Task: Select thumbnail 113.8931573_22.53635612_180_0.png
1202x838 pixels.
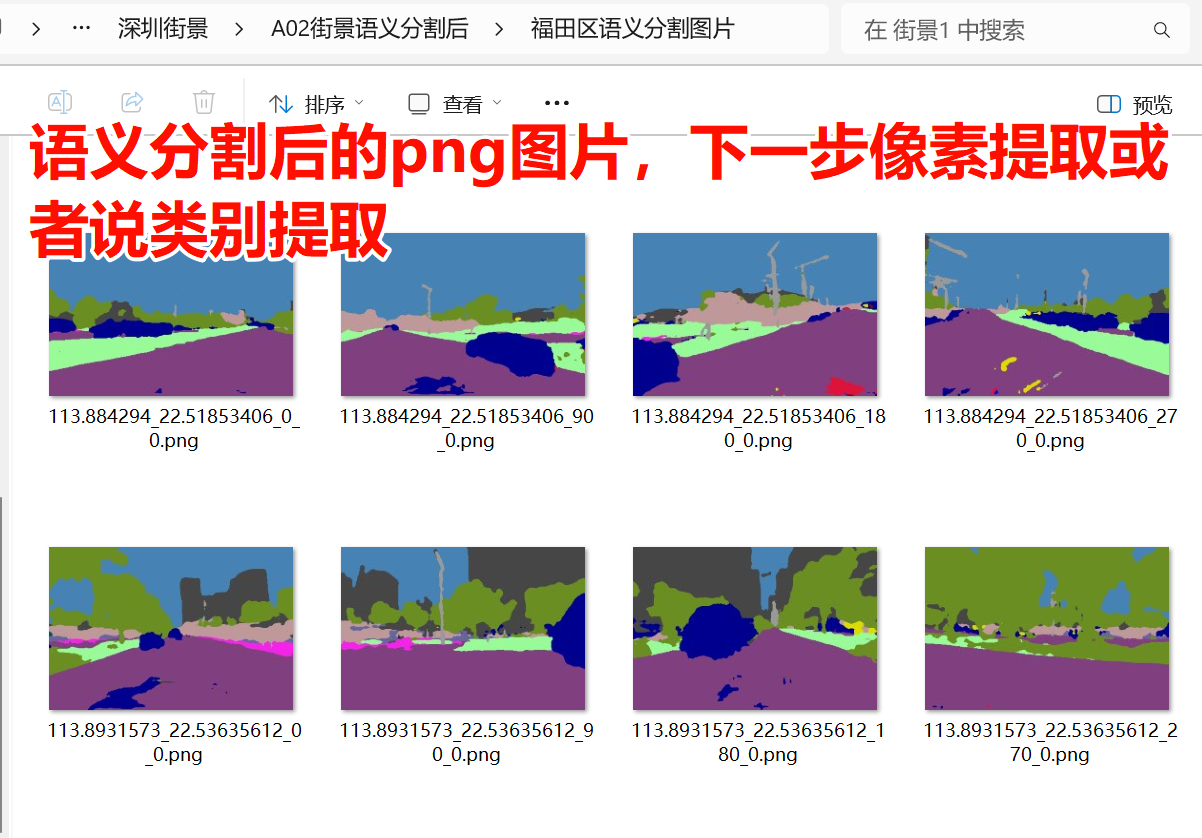Action: click(754, 627)
